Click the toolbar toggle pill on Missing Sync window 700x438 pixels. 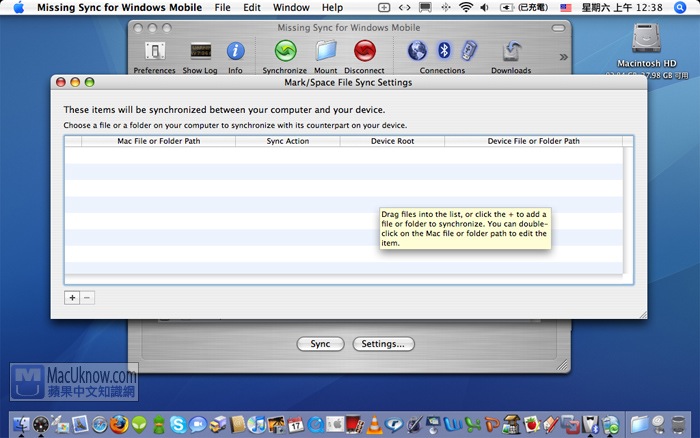(x=558, y=28)
